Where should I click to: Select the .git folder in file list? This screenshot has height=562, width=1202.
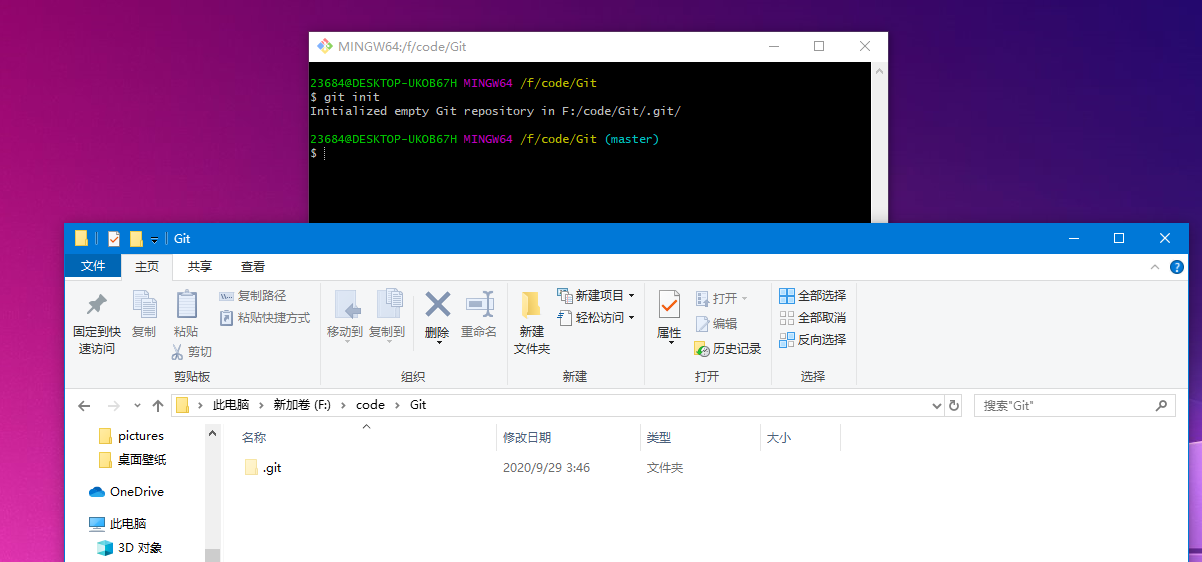(x=272, y=468)
